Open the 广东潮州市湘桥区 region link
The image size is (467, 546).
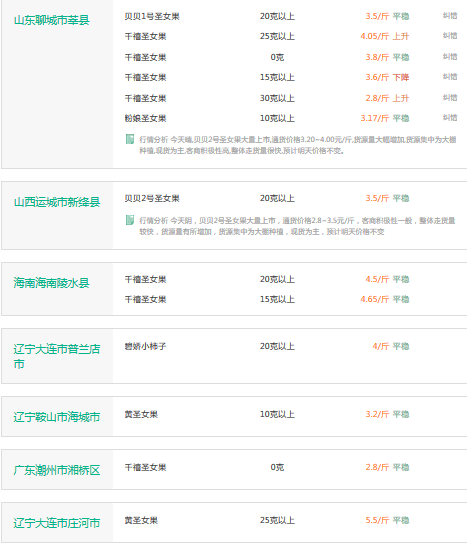[57, 470]
